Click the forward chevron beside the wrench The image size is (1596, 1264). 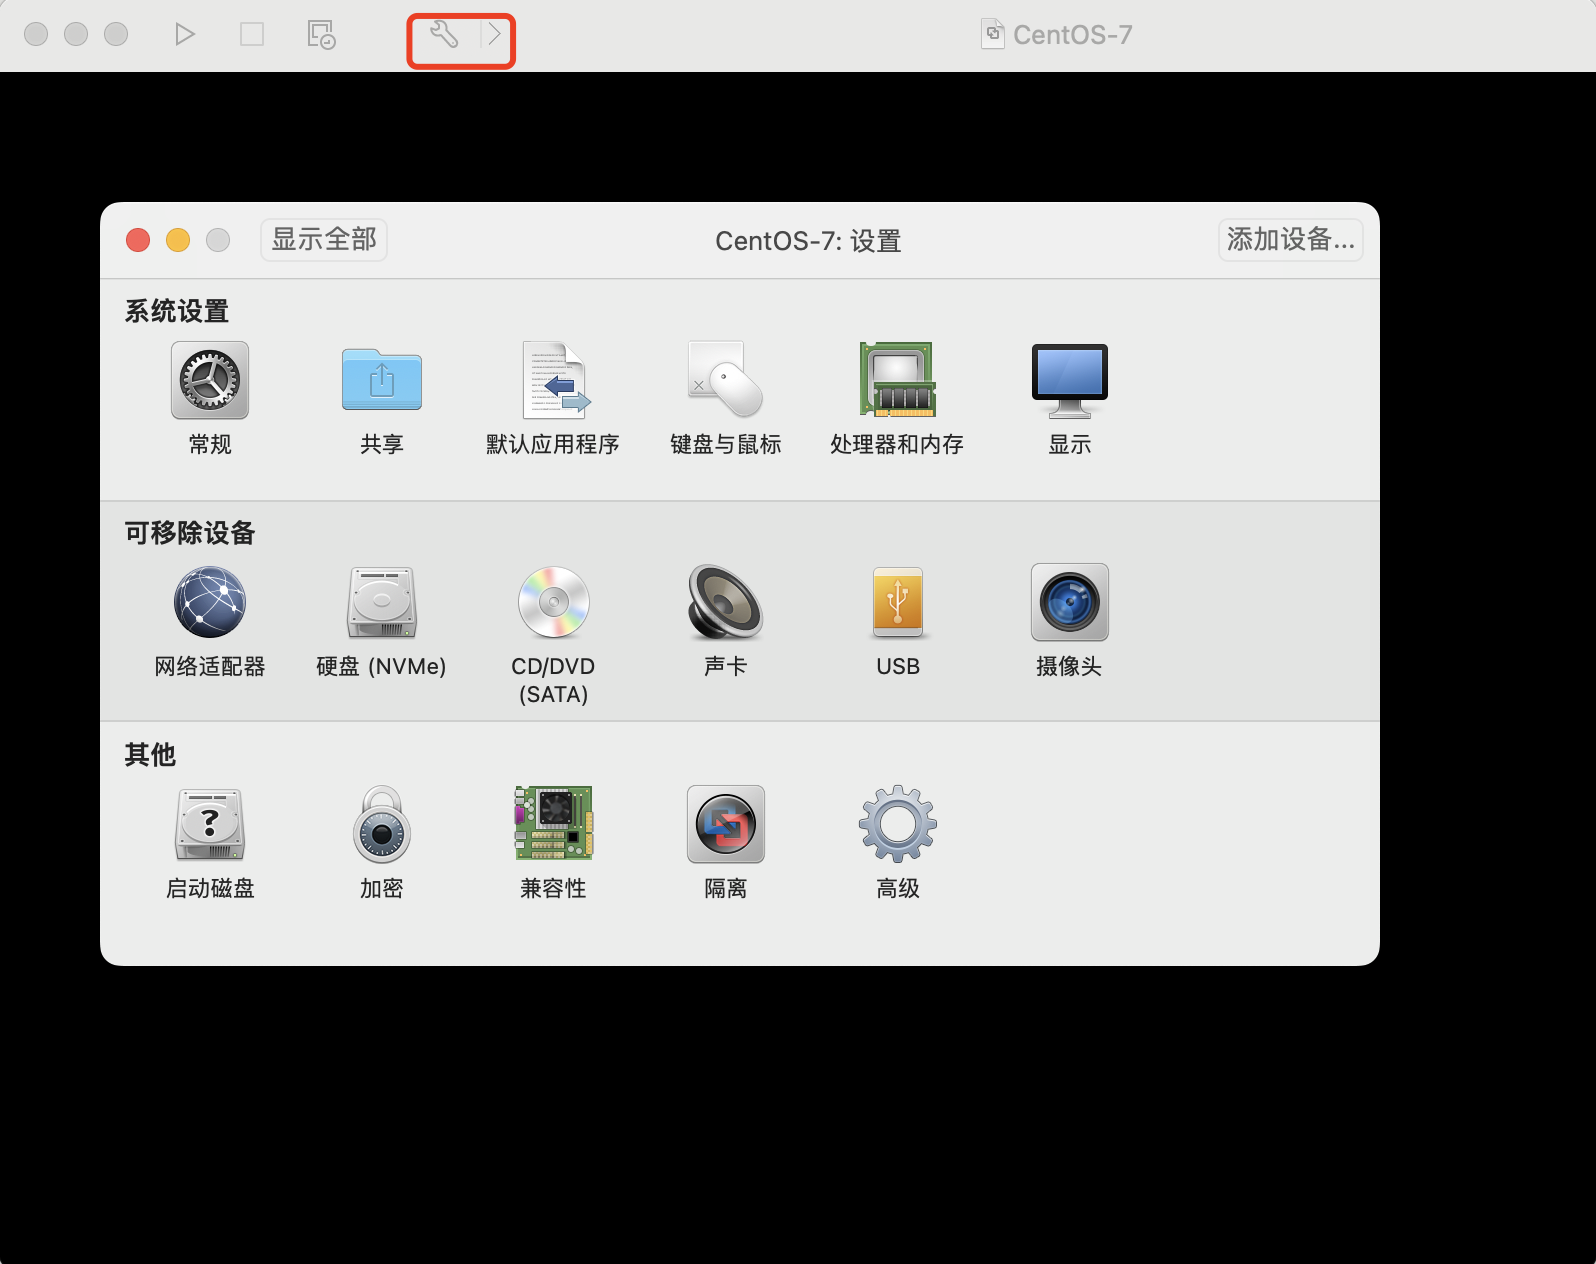495,34
